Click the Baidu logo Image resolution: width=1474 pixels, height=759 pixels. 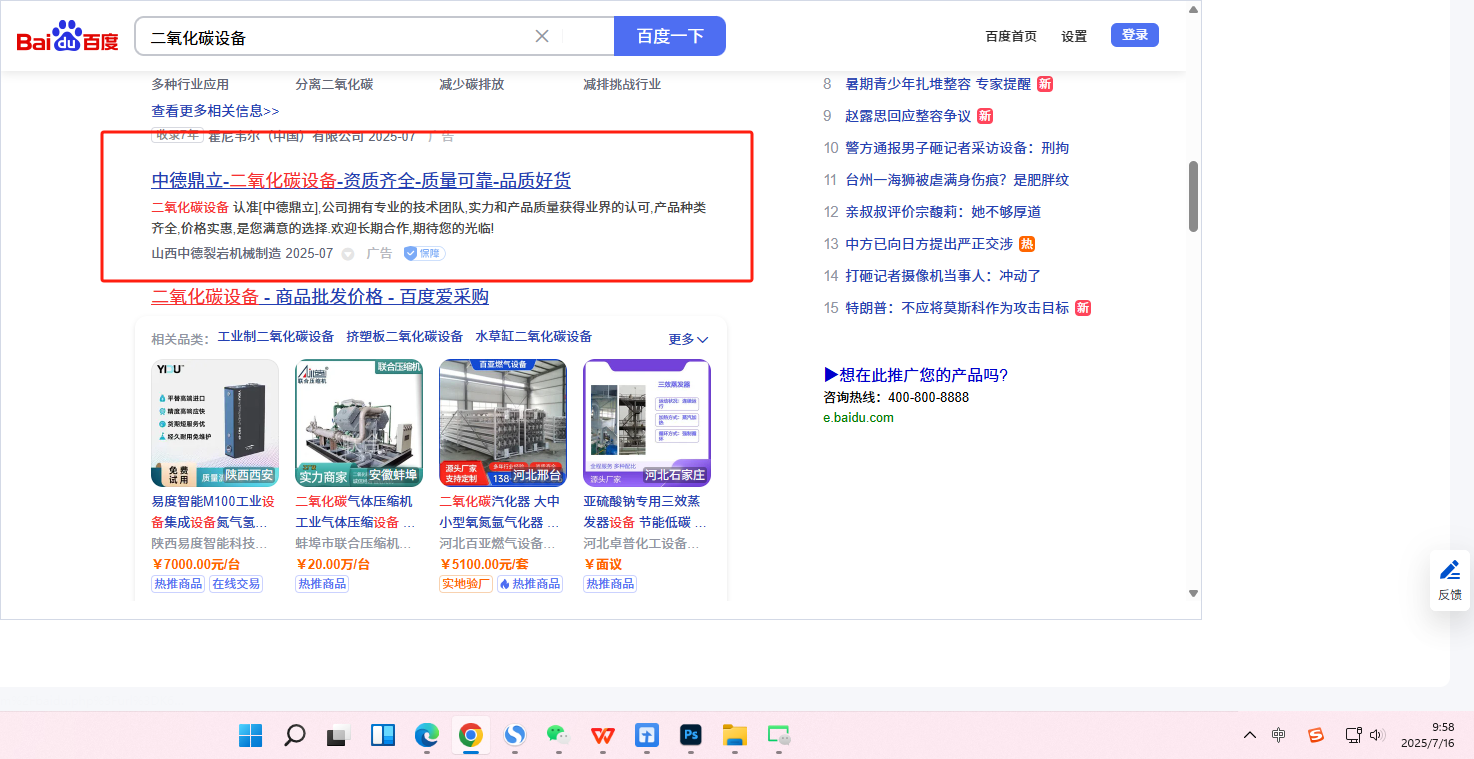click(67, 37)
